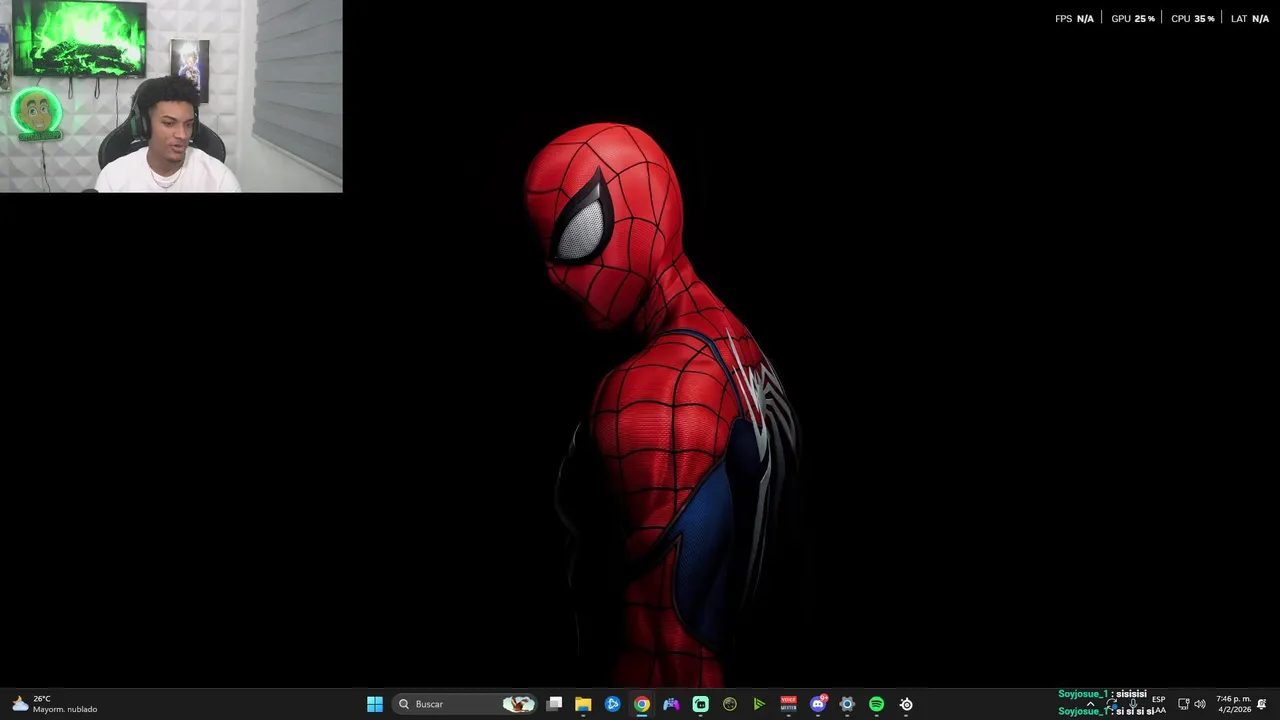Open the network status tray icon
This screenshot has height=720, width=1280.
tap(1184, 704)
